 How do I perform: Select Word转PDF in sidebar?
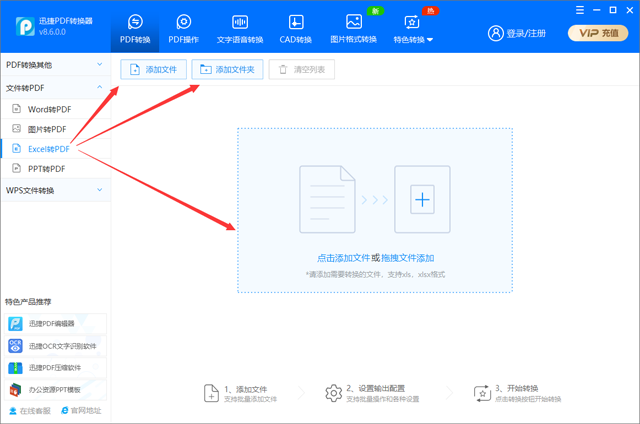pos(56,109)
